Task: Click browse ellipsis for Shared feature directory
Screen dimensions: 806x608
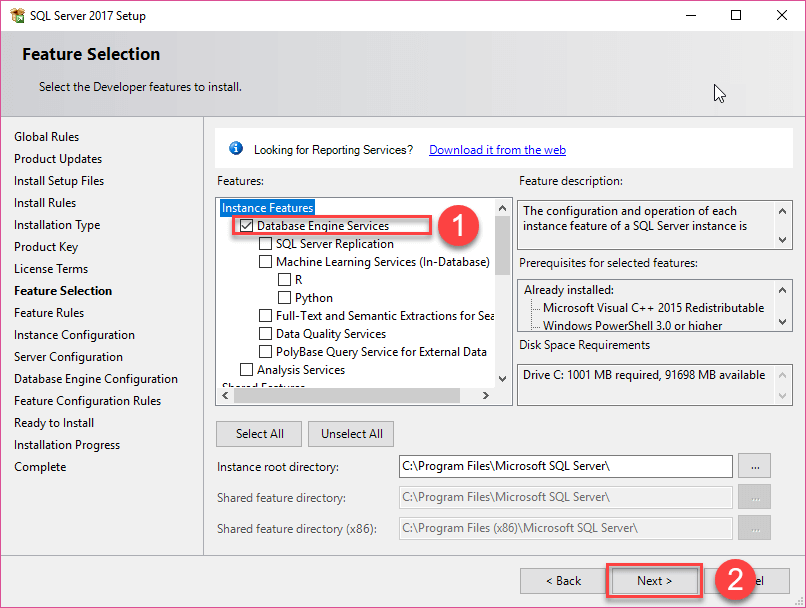Action: coord(754,497)
